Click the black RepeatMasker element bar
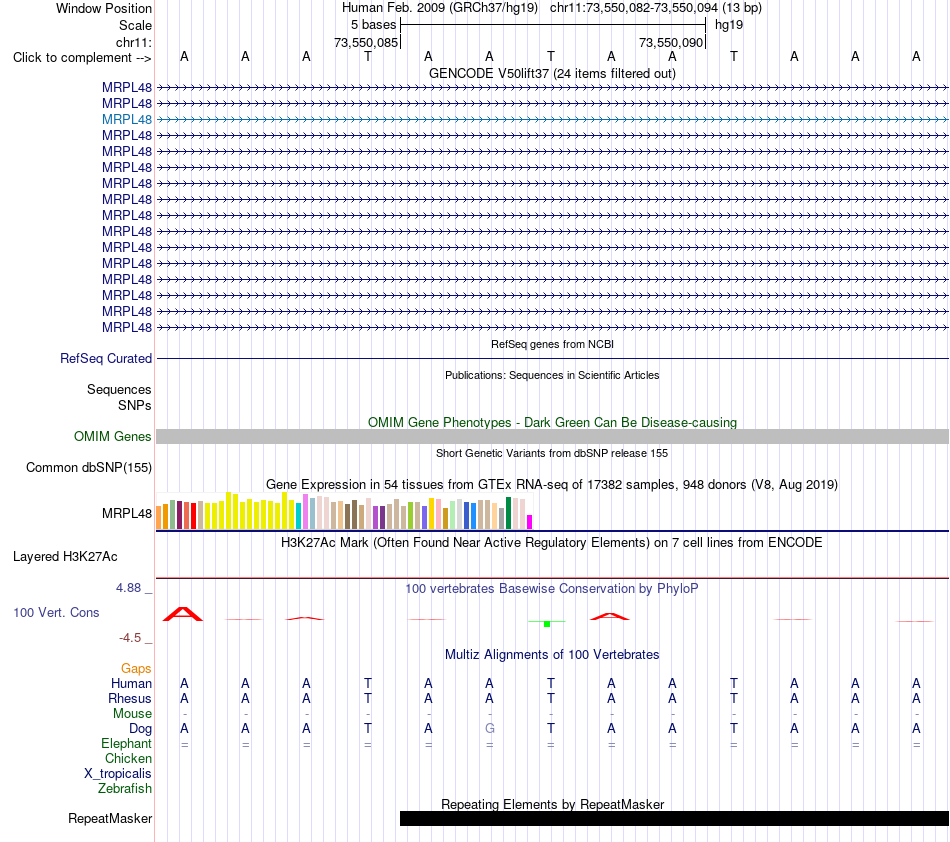The height and width of the screenshot is (842, 950). [674, 818]
